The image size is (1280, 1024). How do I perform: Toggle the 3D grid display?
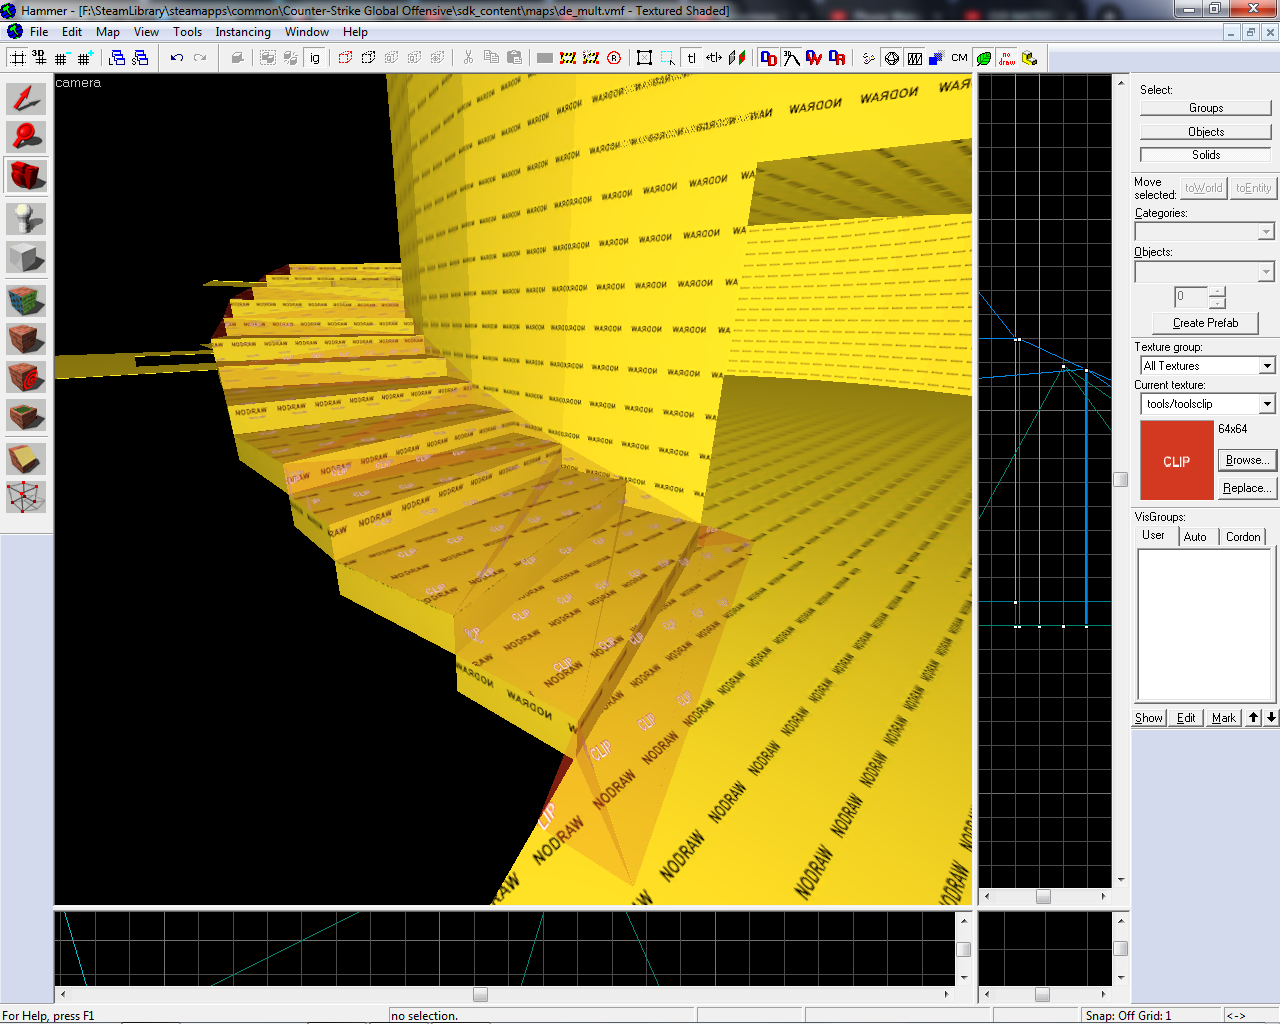(x=40, y=58)
